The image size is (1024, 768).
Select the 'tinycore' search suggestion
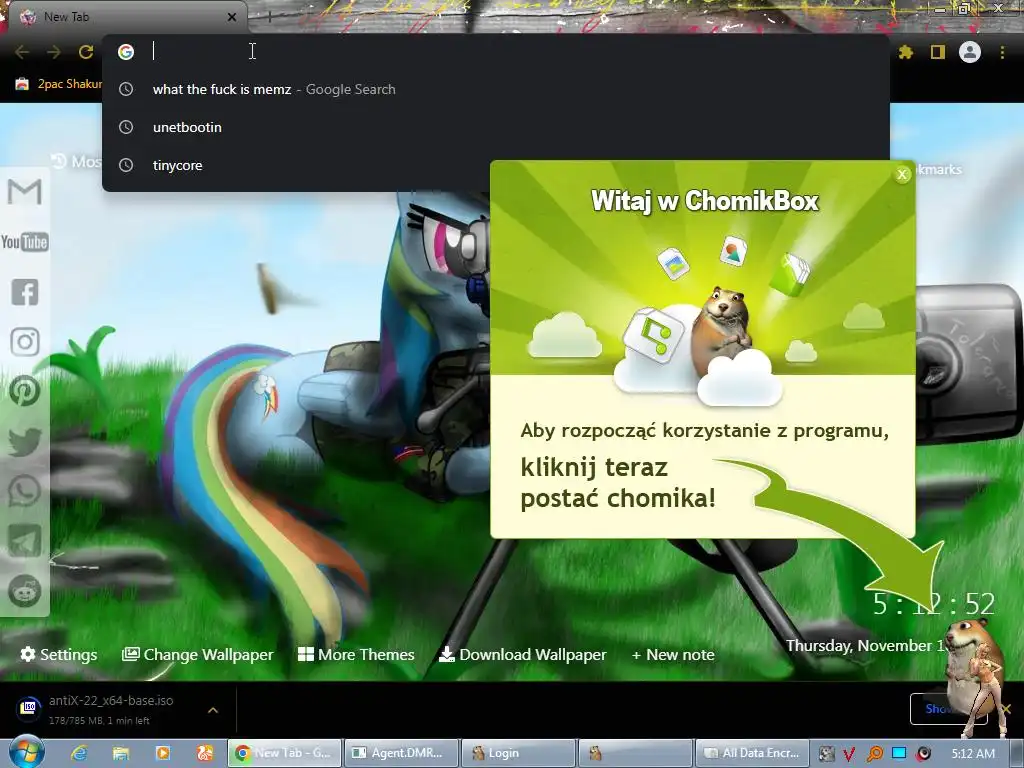tap(496, 165)
